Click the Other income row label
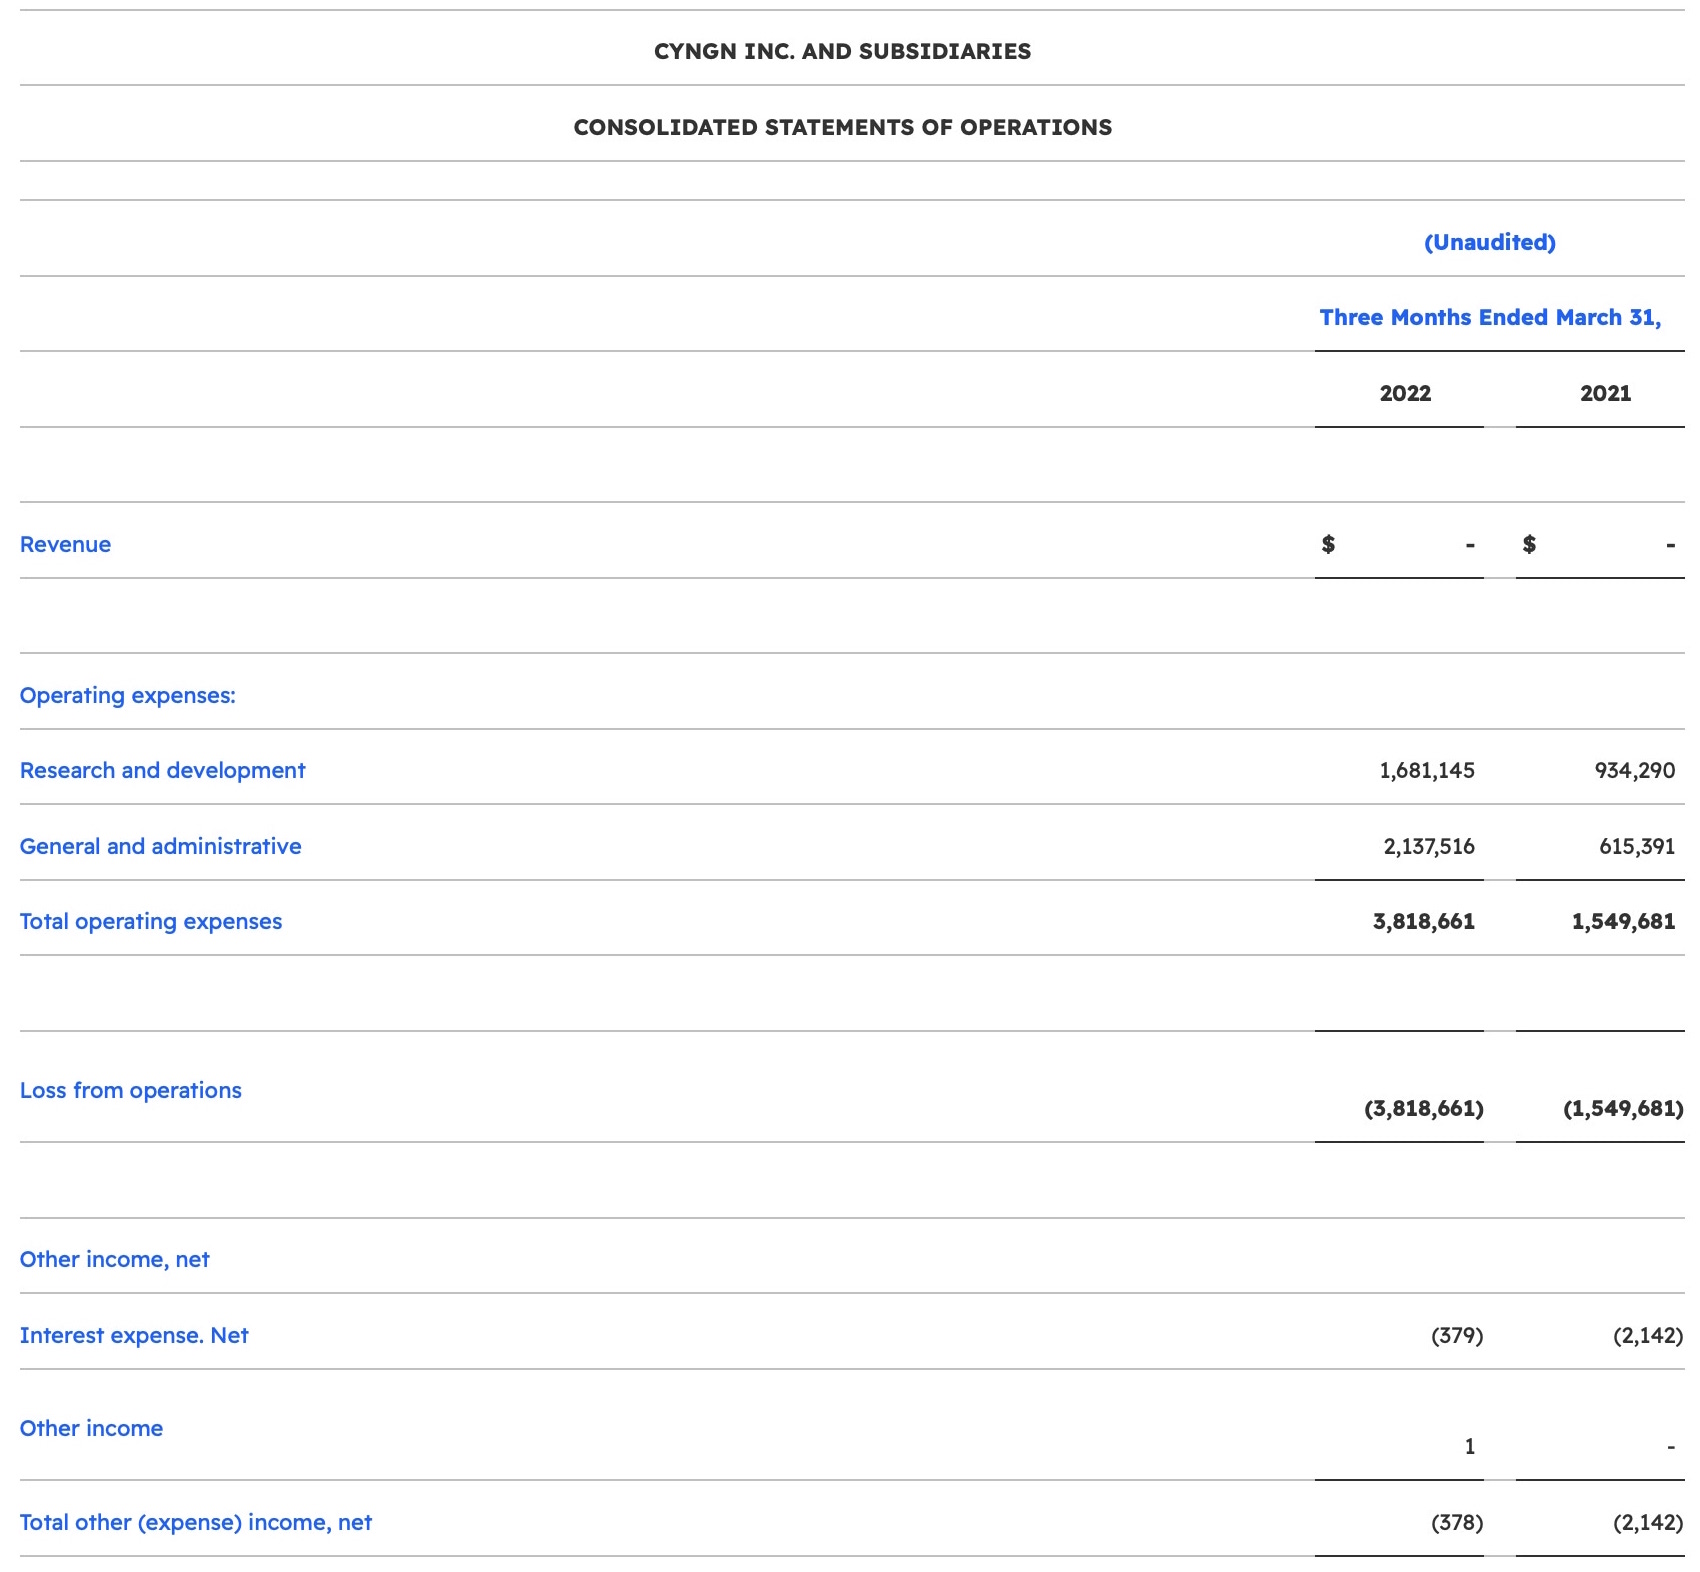The image size is (1700, 1572). click(91, 1428)
